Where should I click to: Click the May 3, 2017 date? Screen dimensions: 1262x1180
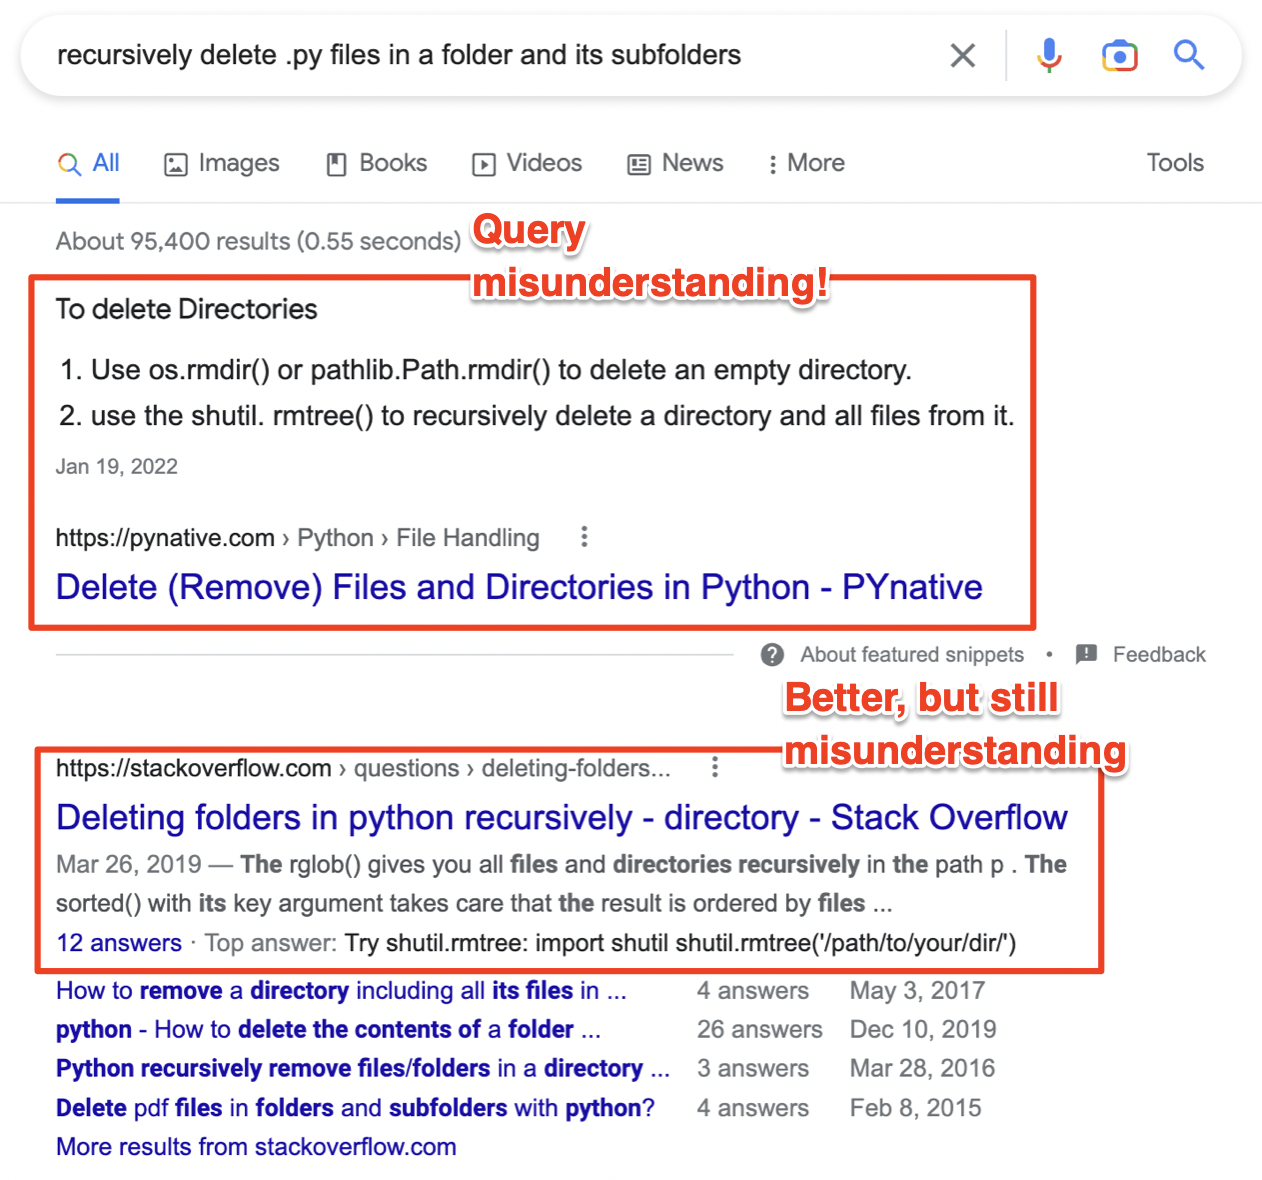tap(917, 991)
